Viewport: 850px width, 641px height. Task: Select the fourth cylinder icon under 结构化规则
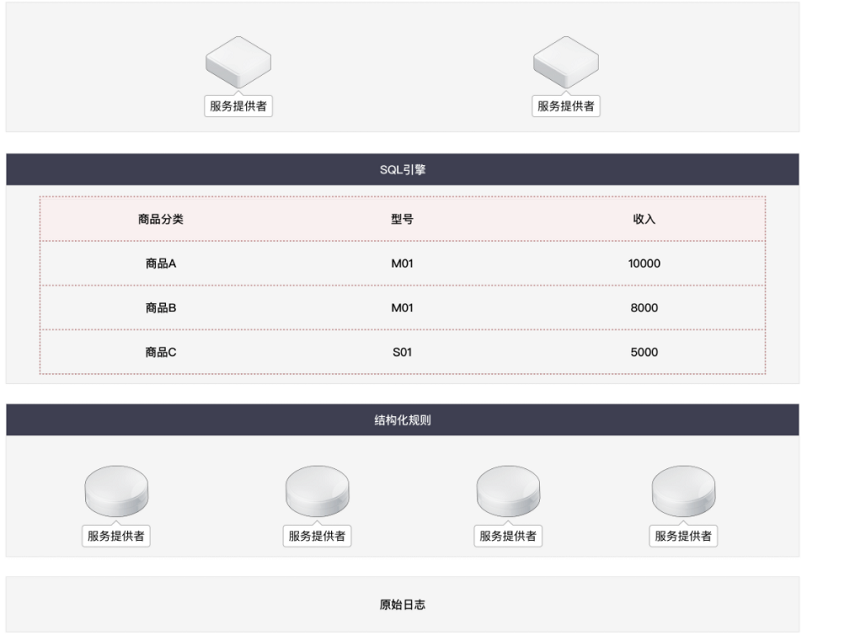683,491
